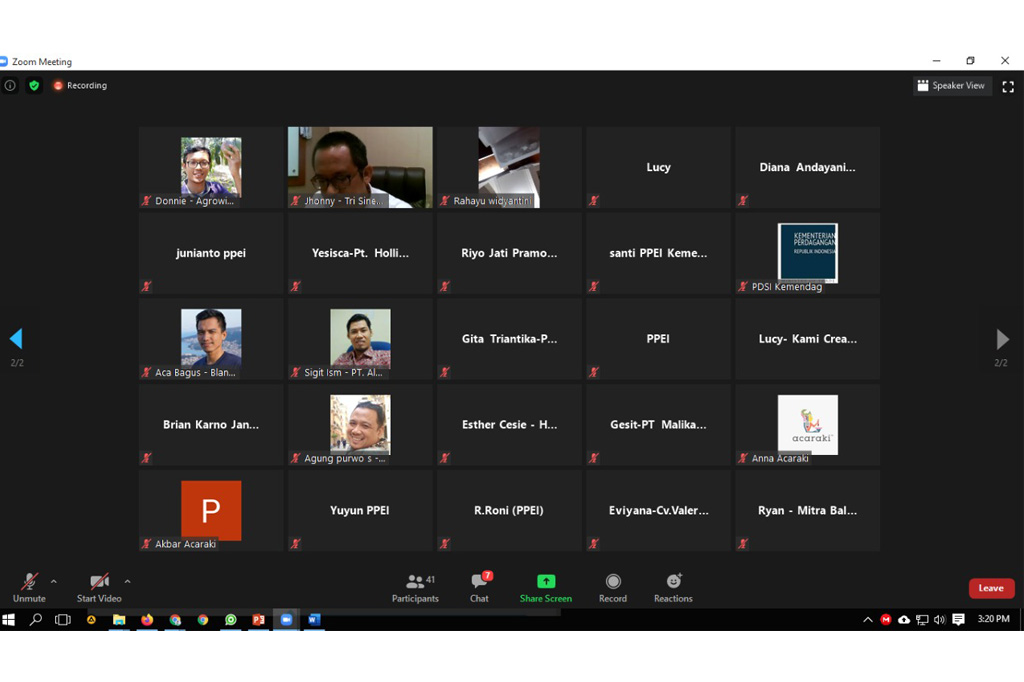This screenshot has height=682, width=1024.
Task: Open Windows notification center
Action: (x=958, y=619)
